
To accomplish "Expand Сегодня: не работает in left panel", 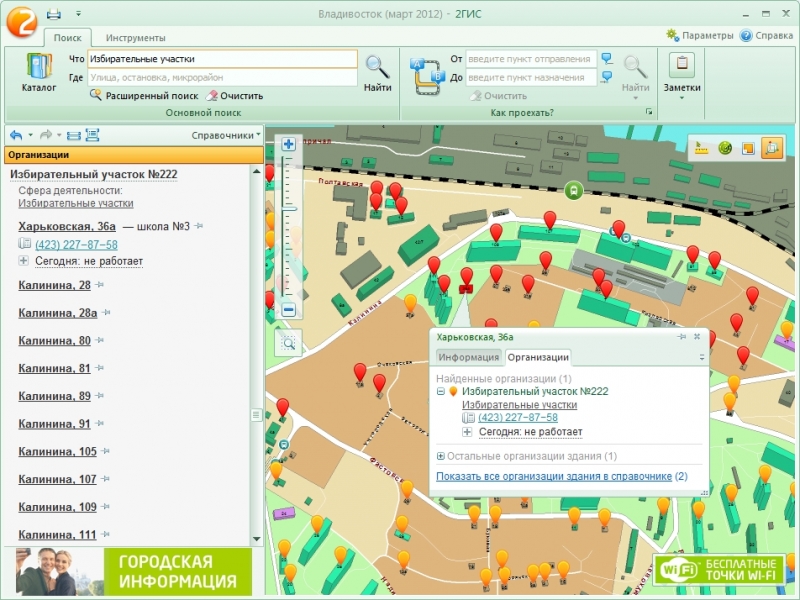I will (24, 261).
